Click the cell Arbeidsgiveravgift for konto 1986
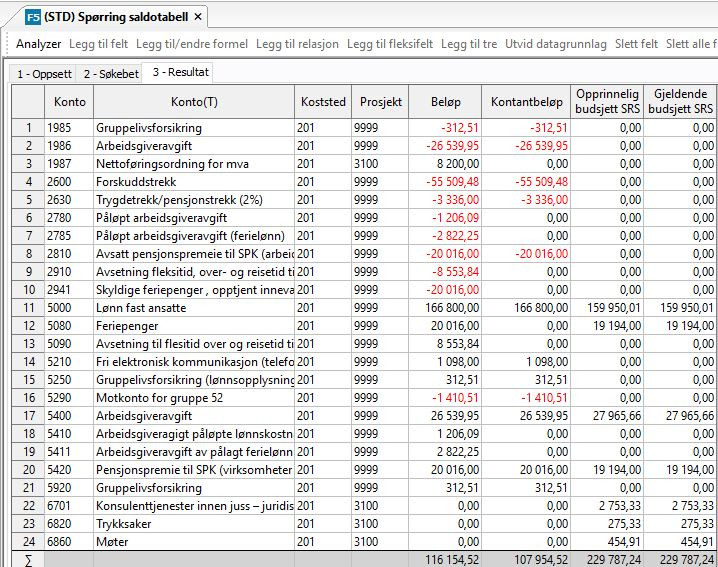 194,146
